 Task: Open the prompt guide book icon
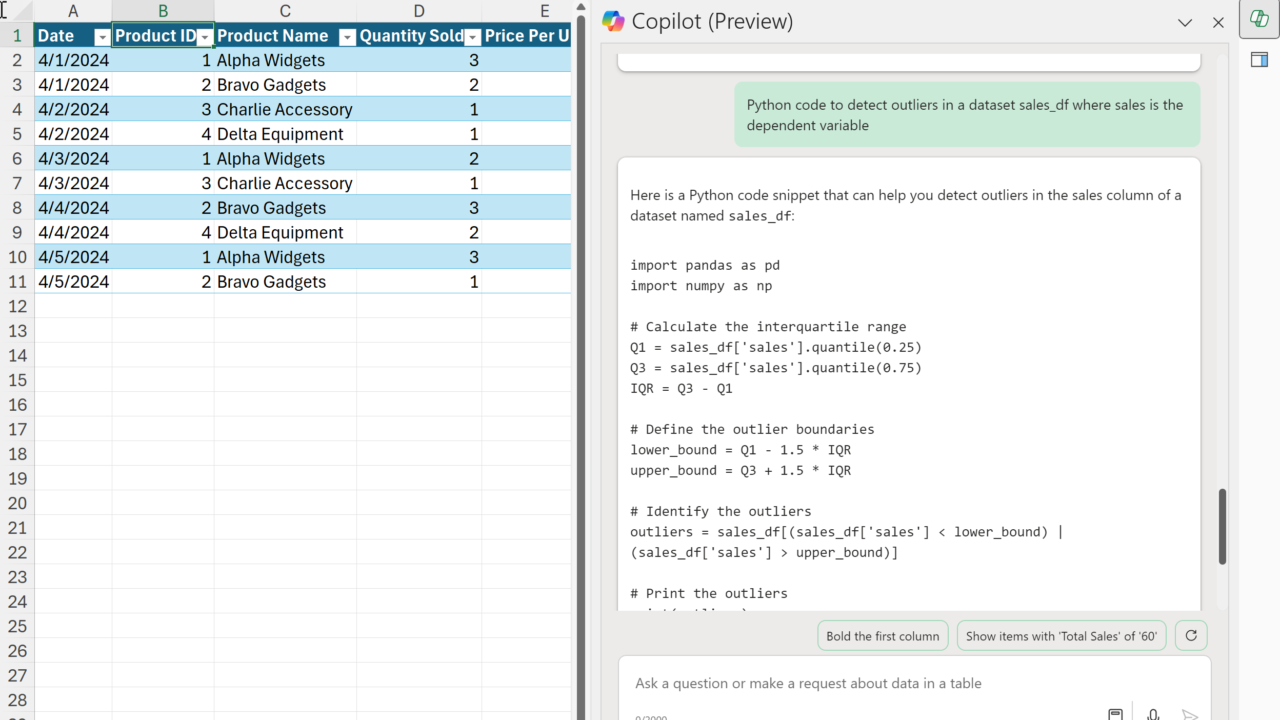coord(1115,714)
